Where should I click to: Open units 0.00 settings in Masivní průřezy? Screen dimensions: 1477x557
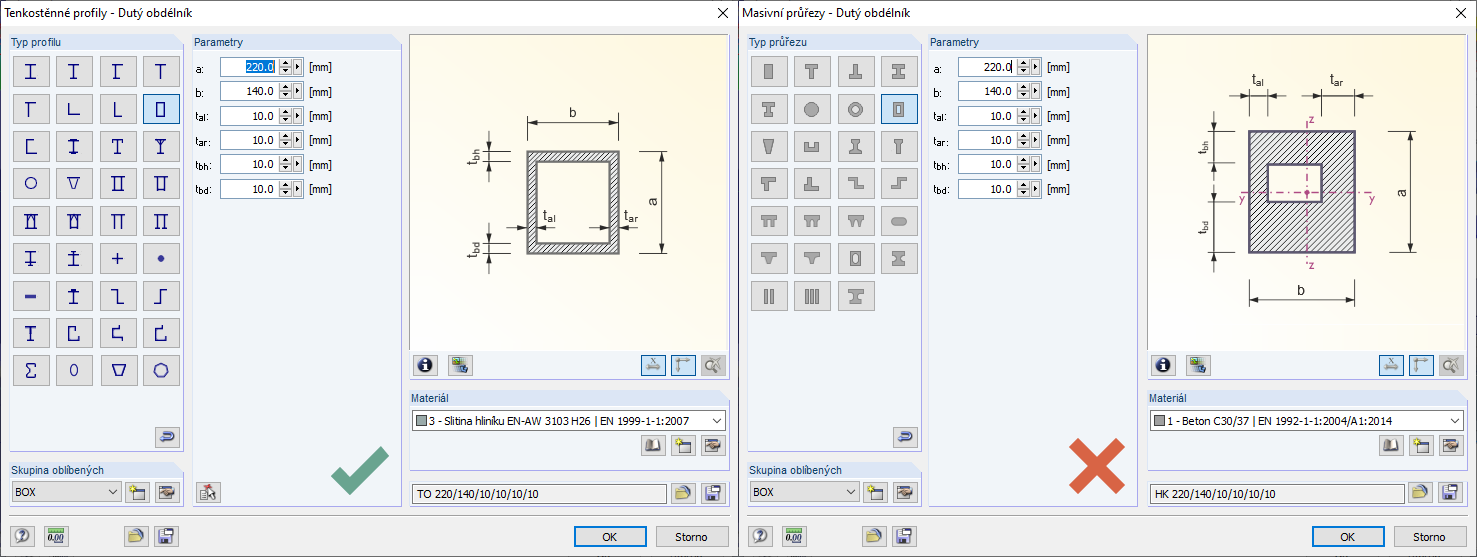point(794,536)
